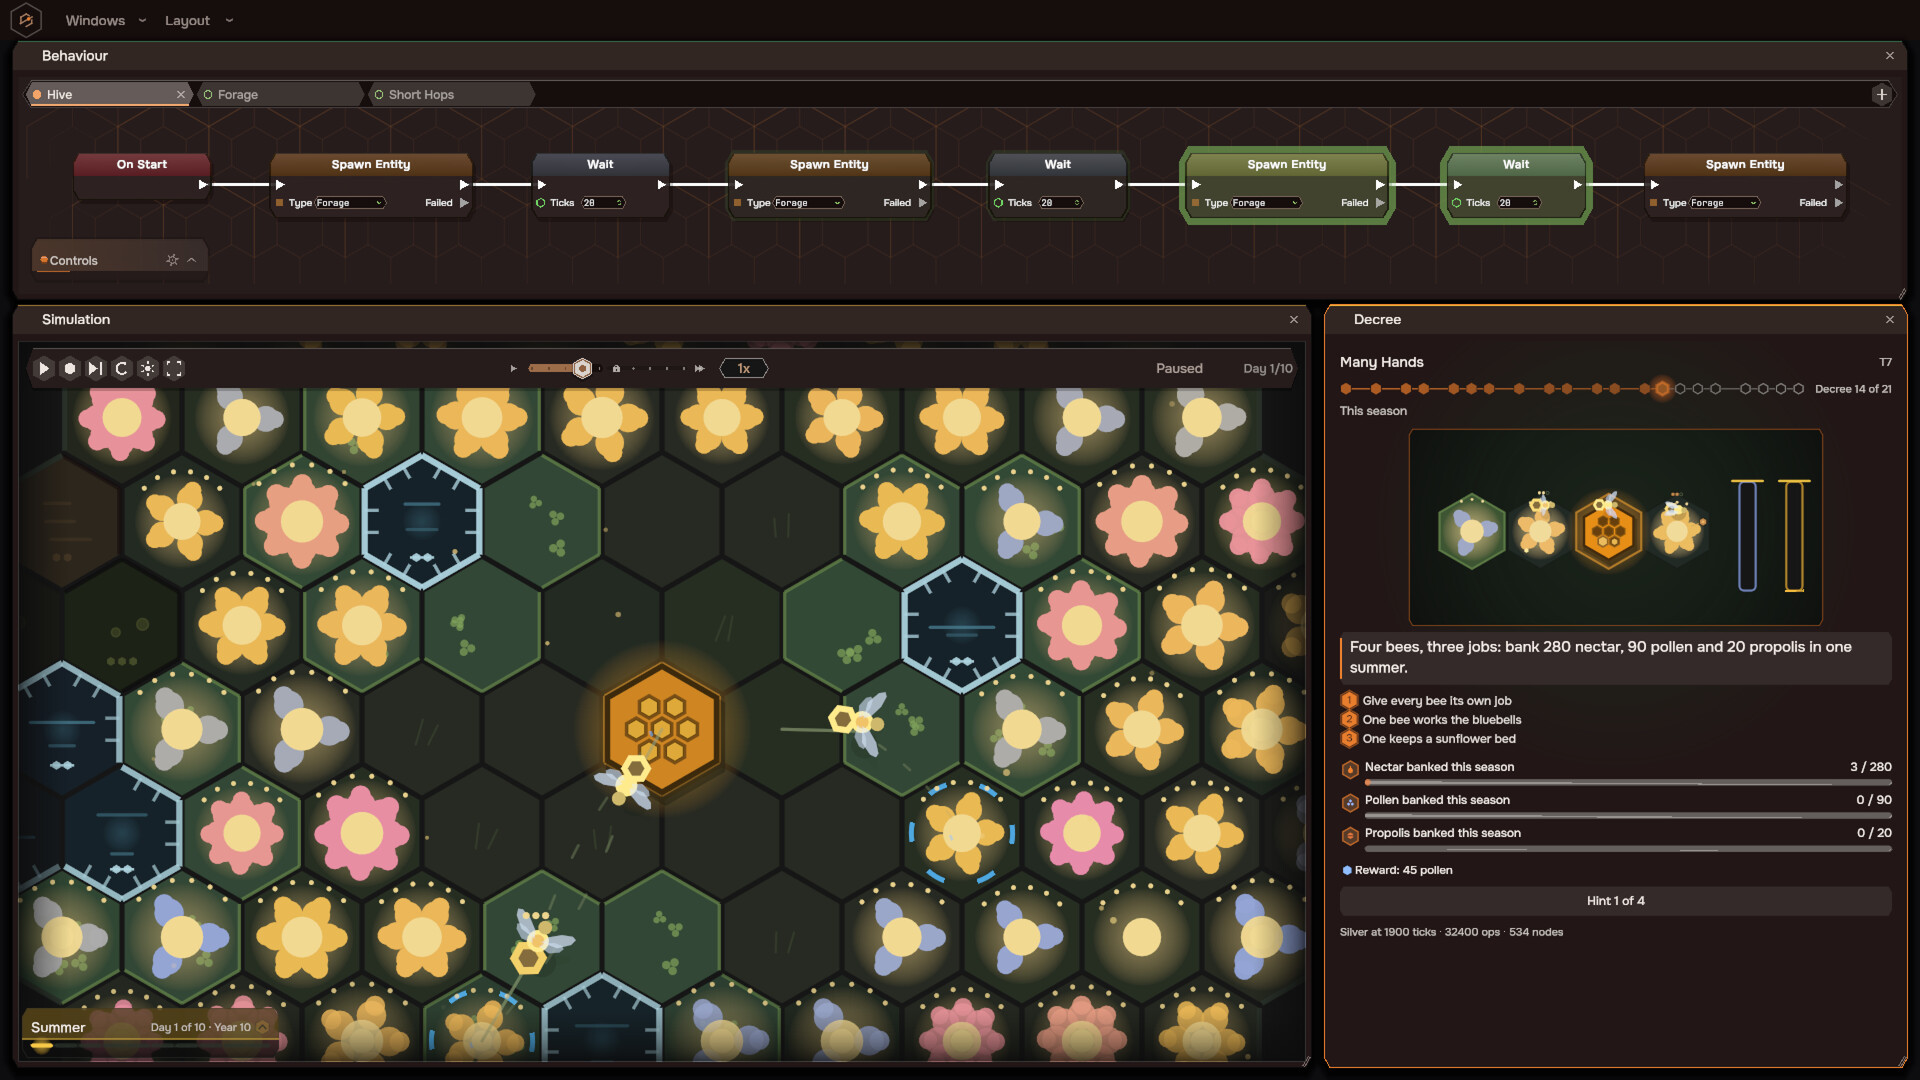Click the hexagonal speed slider handle
Image resolution: width=1920 pixels, height=1080 pixels.
pos(582,369)
